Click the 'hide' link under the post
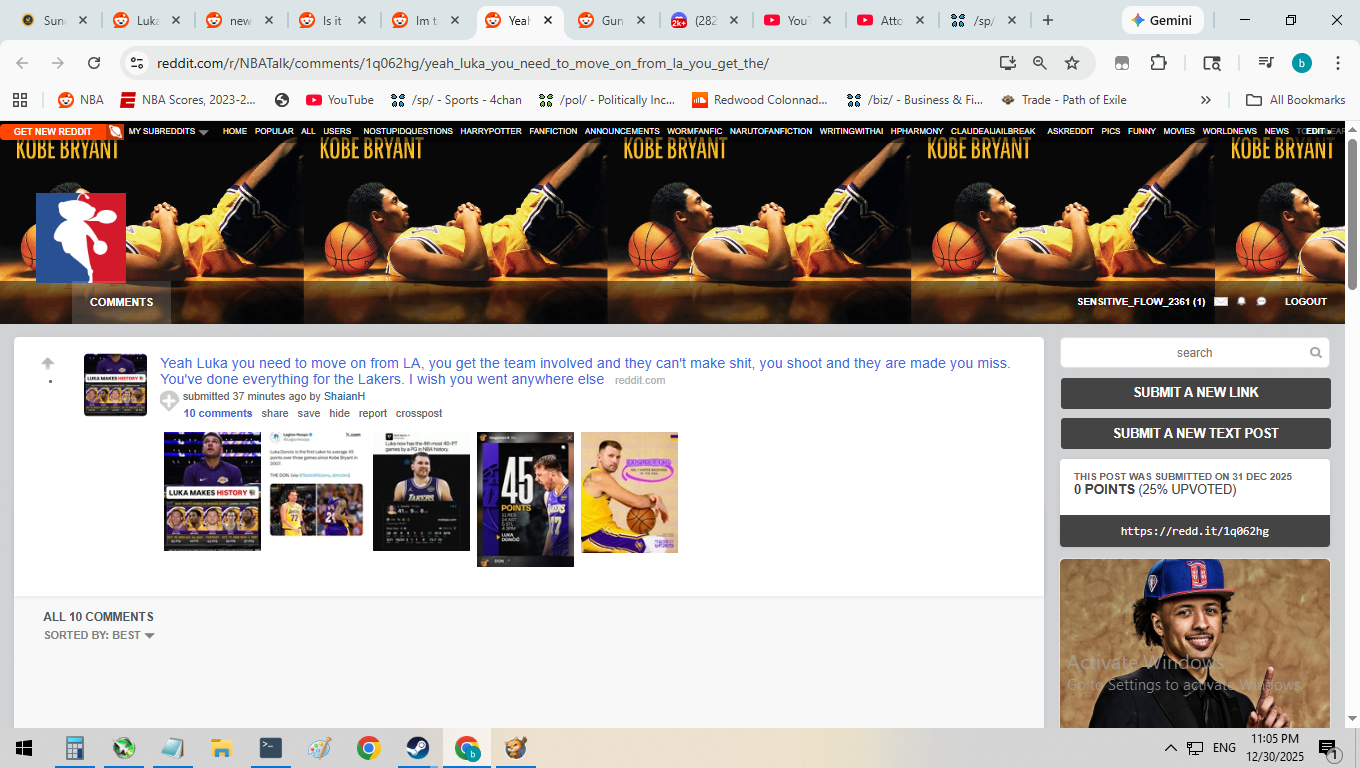Screen dimensions: 1360x768 [x=340, y=413]
